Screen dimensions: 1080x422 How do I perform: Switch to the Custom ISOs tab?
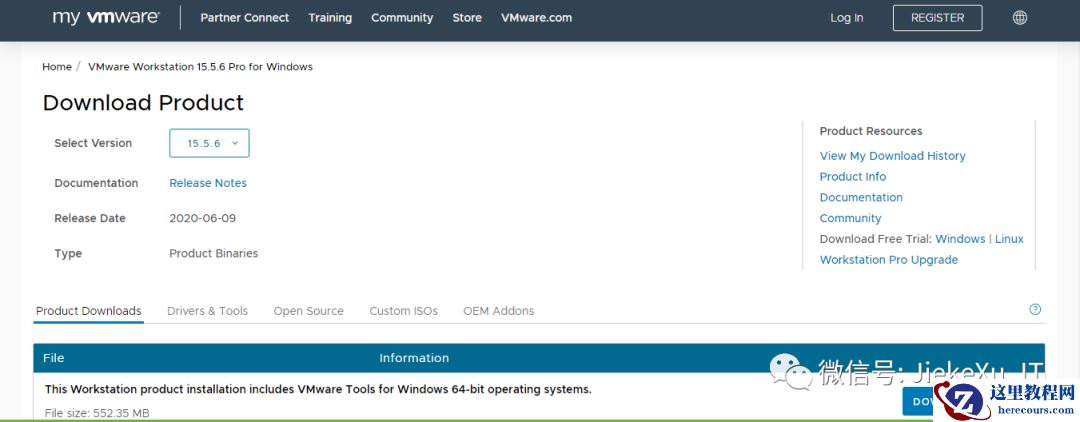[404, 311]
